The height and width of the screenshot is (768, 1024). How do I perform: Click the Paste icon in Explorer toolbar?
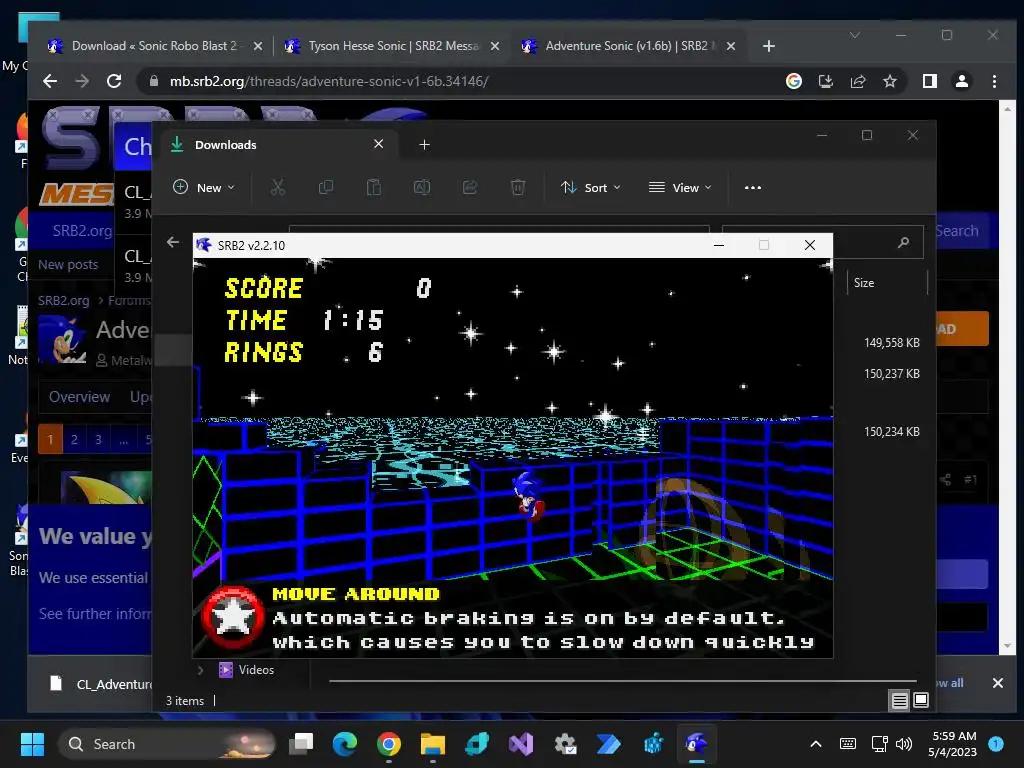[x=374, y=188]
